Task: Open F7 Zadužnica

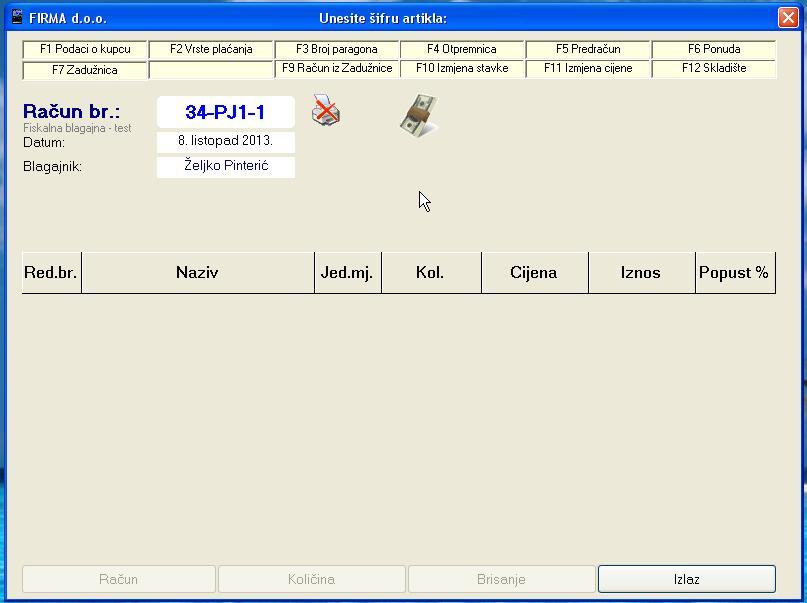Action: [x=85, y=70]
